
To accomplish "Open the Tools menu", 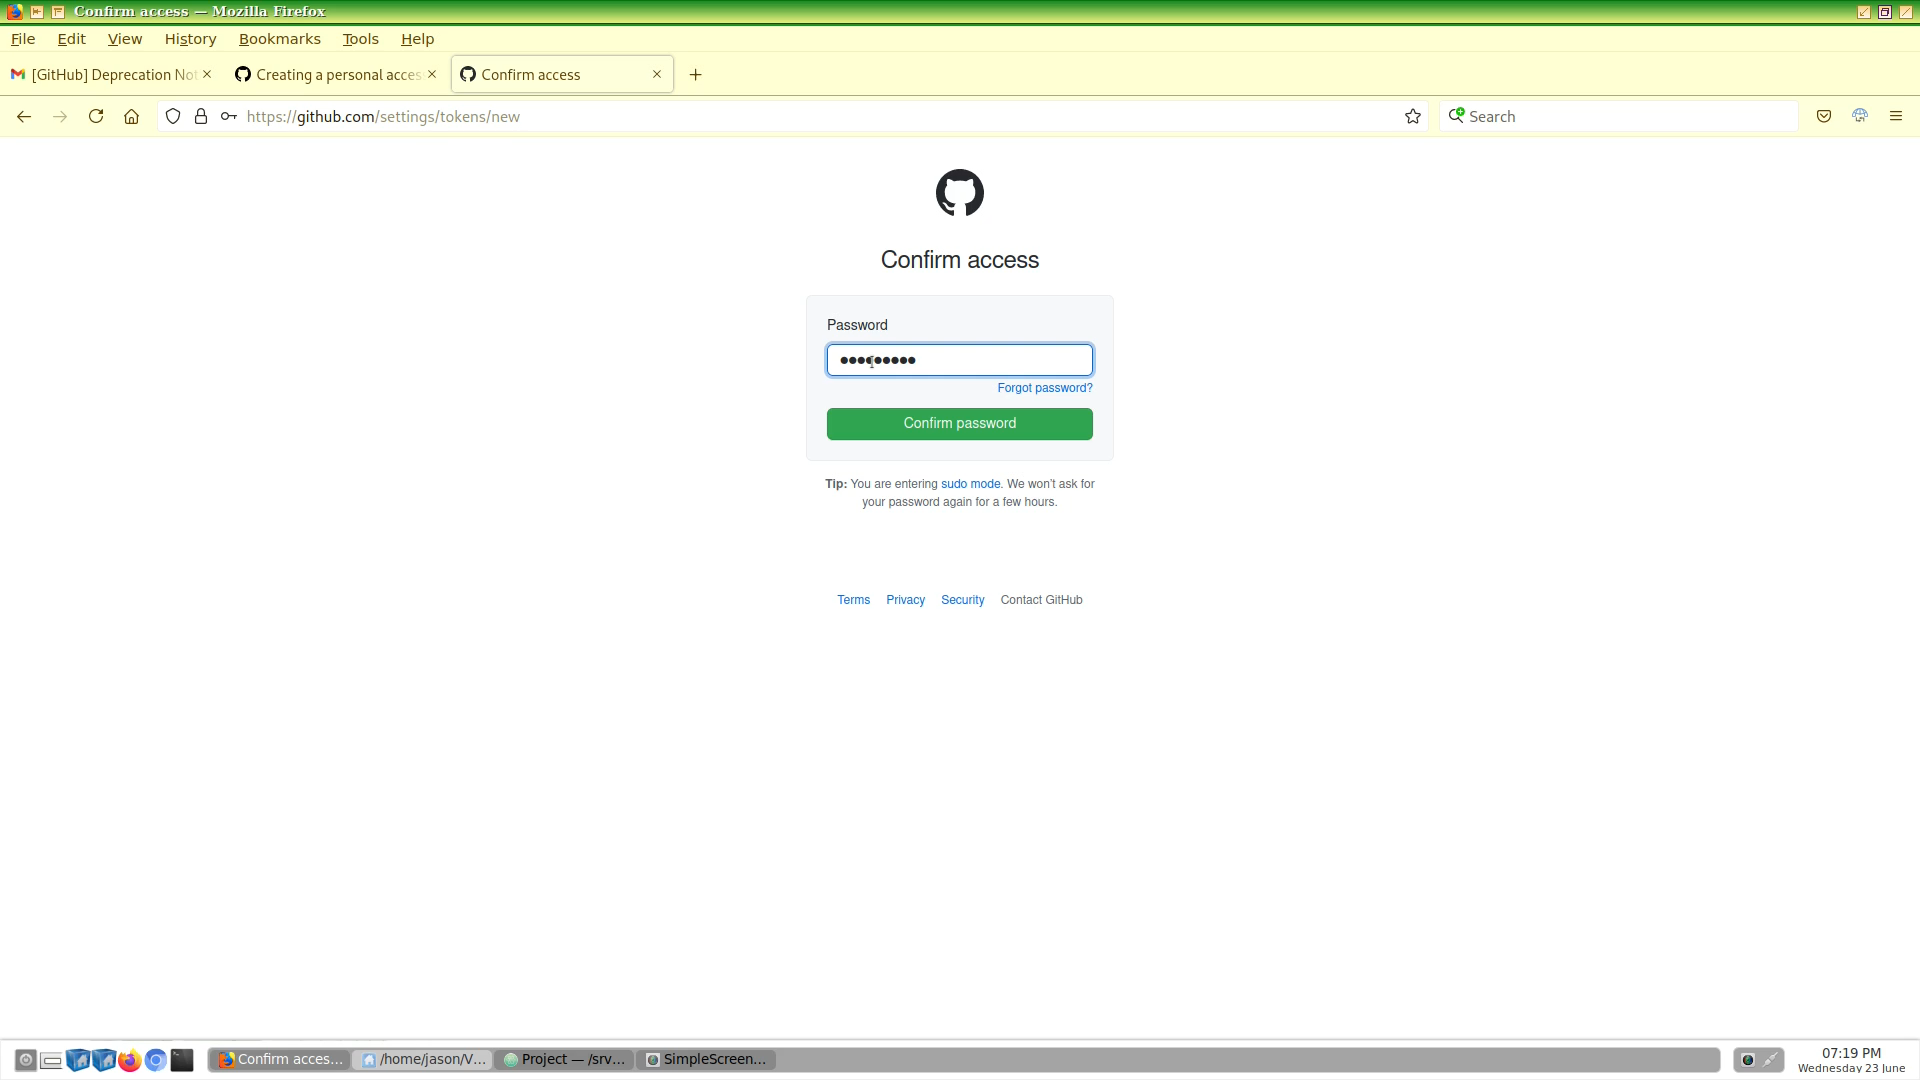I will click(360, 39).
